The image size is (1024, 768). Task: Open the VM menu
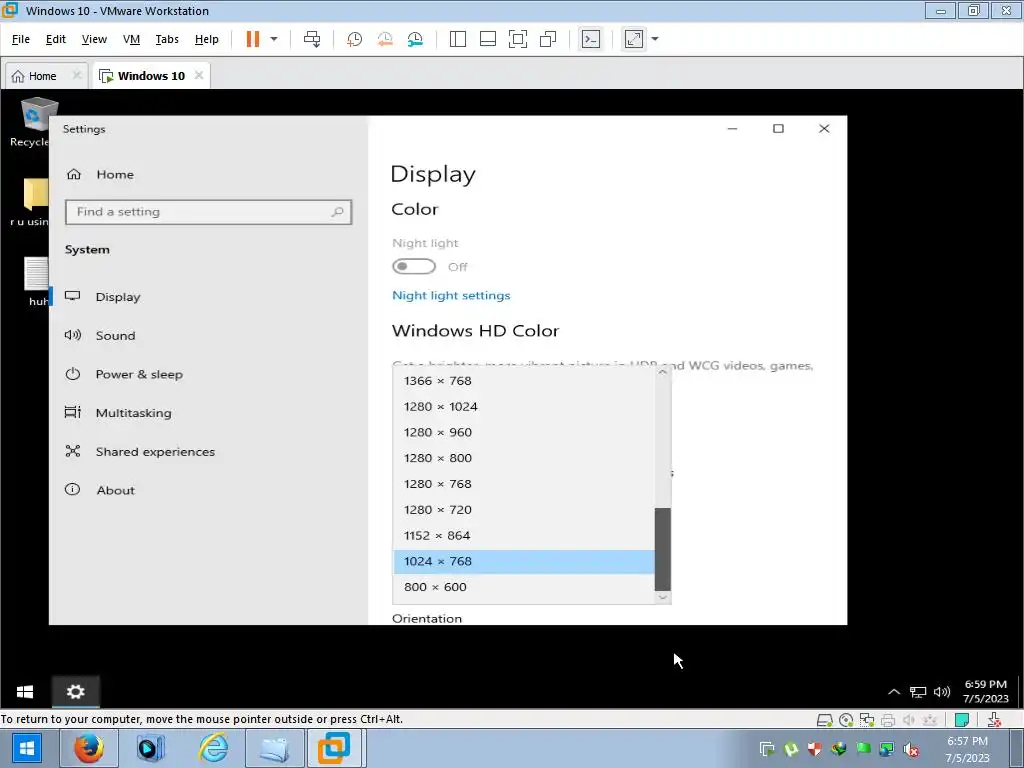[x=131, y=39]
